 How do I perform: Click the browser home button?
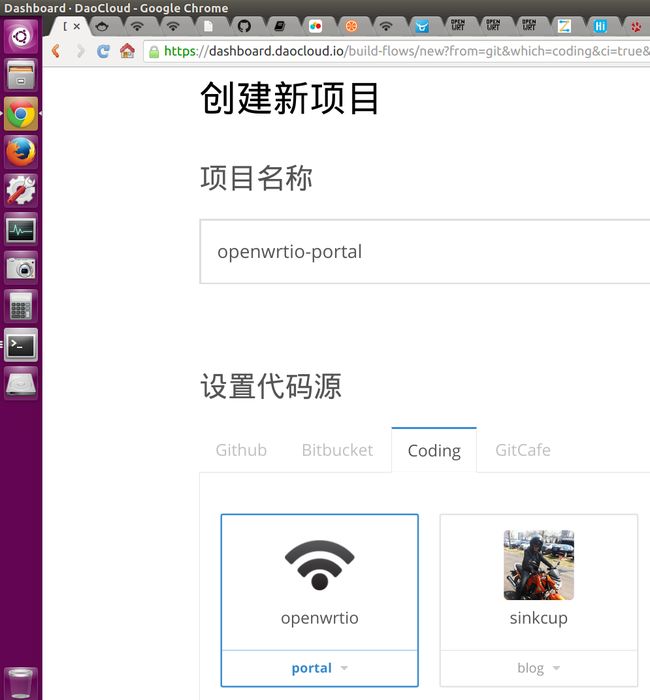(x=127, y=51)
